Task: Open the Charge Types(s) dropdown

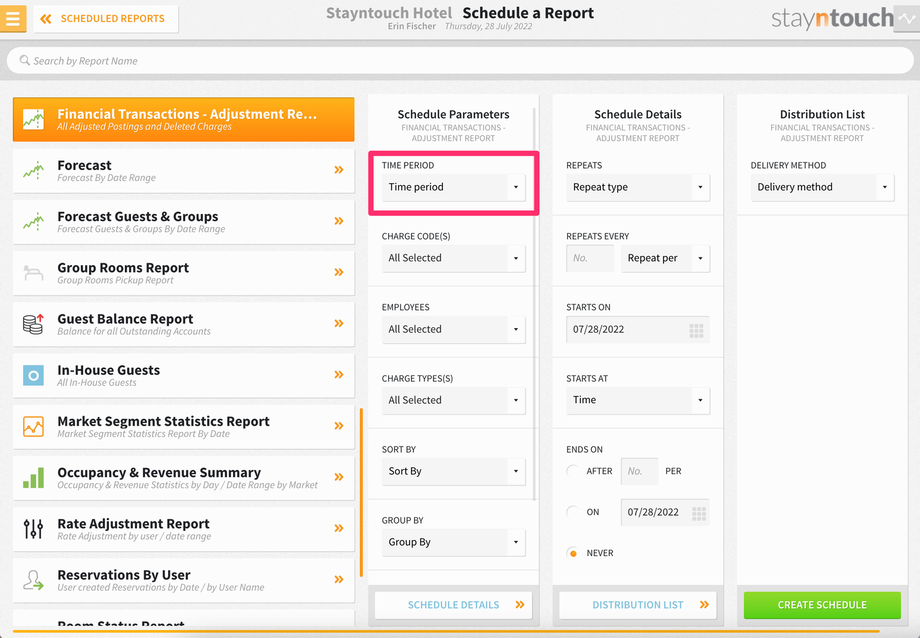Action: pos(454,400)
